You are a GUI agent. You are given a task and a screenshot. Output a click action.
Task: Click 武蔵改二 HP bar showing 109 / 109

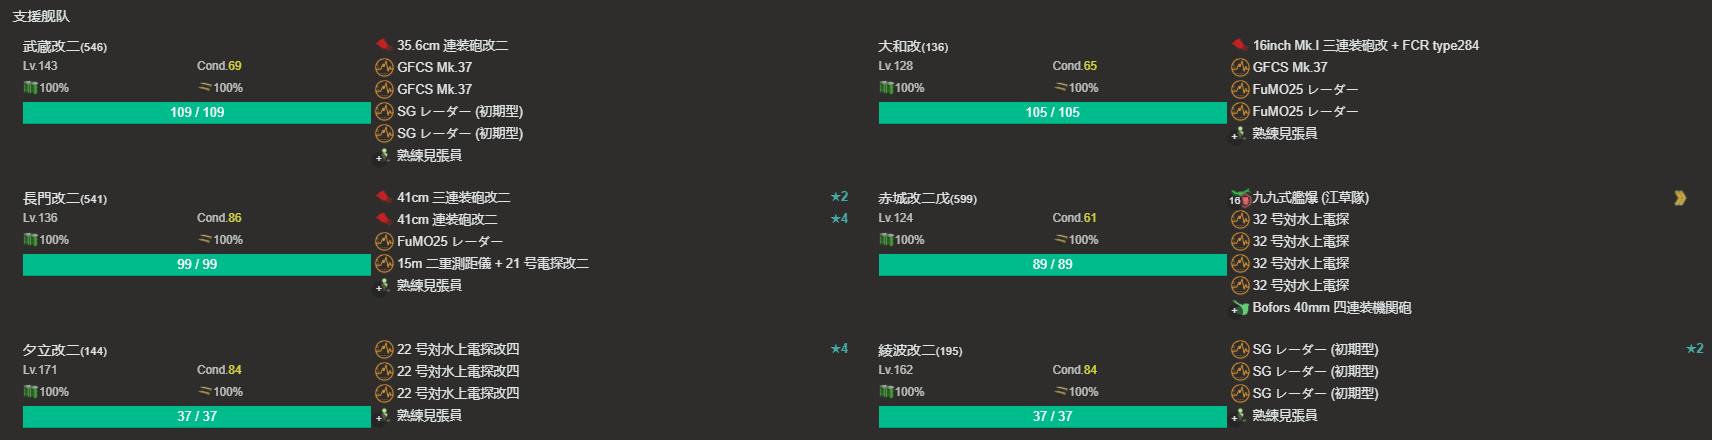(x=197, y=113)
